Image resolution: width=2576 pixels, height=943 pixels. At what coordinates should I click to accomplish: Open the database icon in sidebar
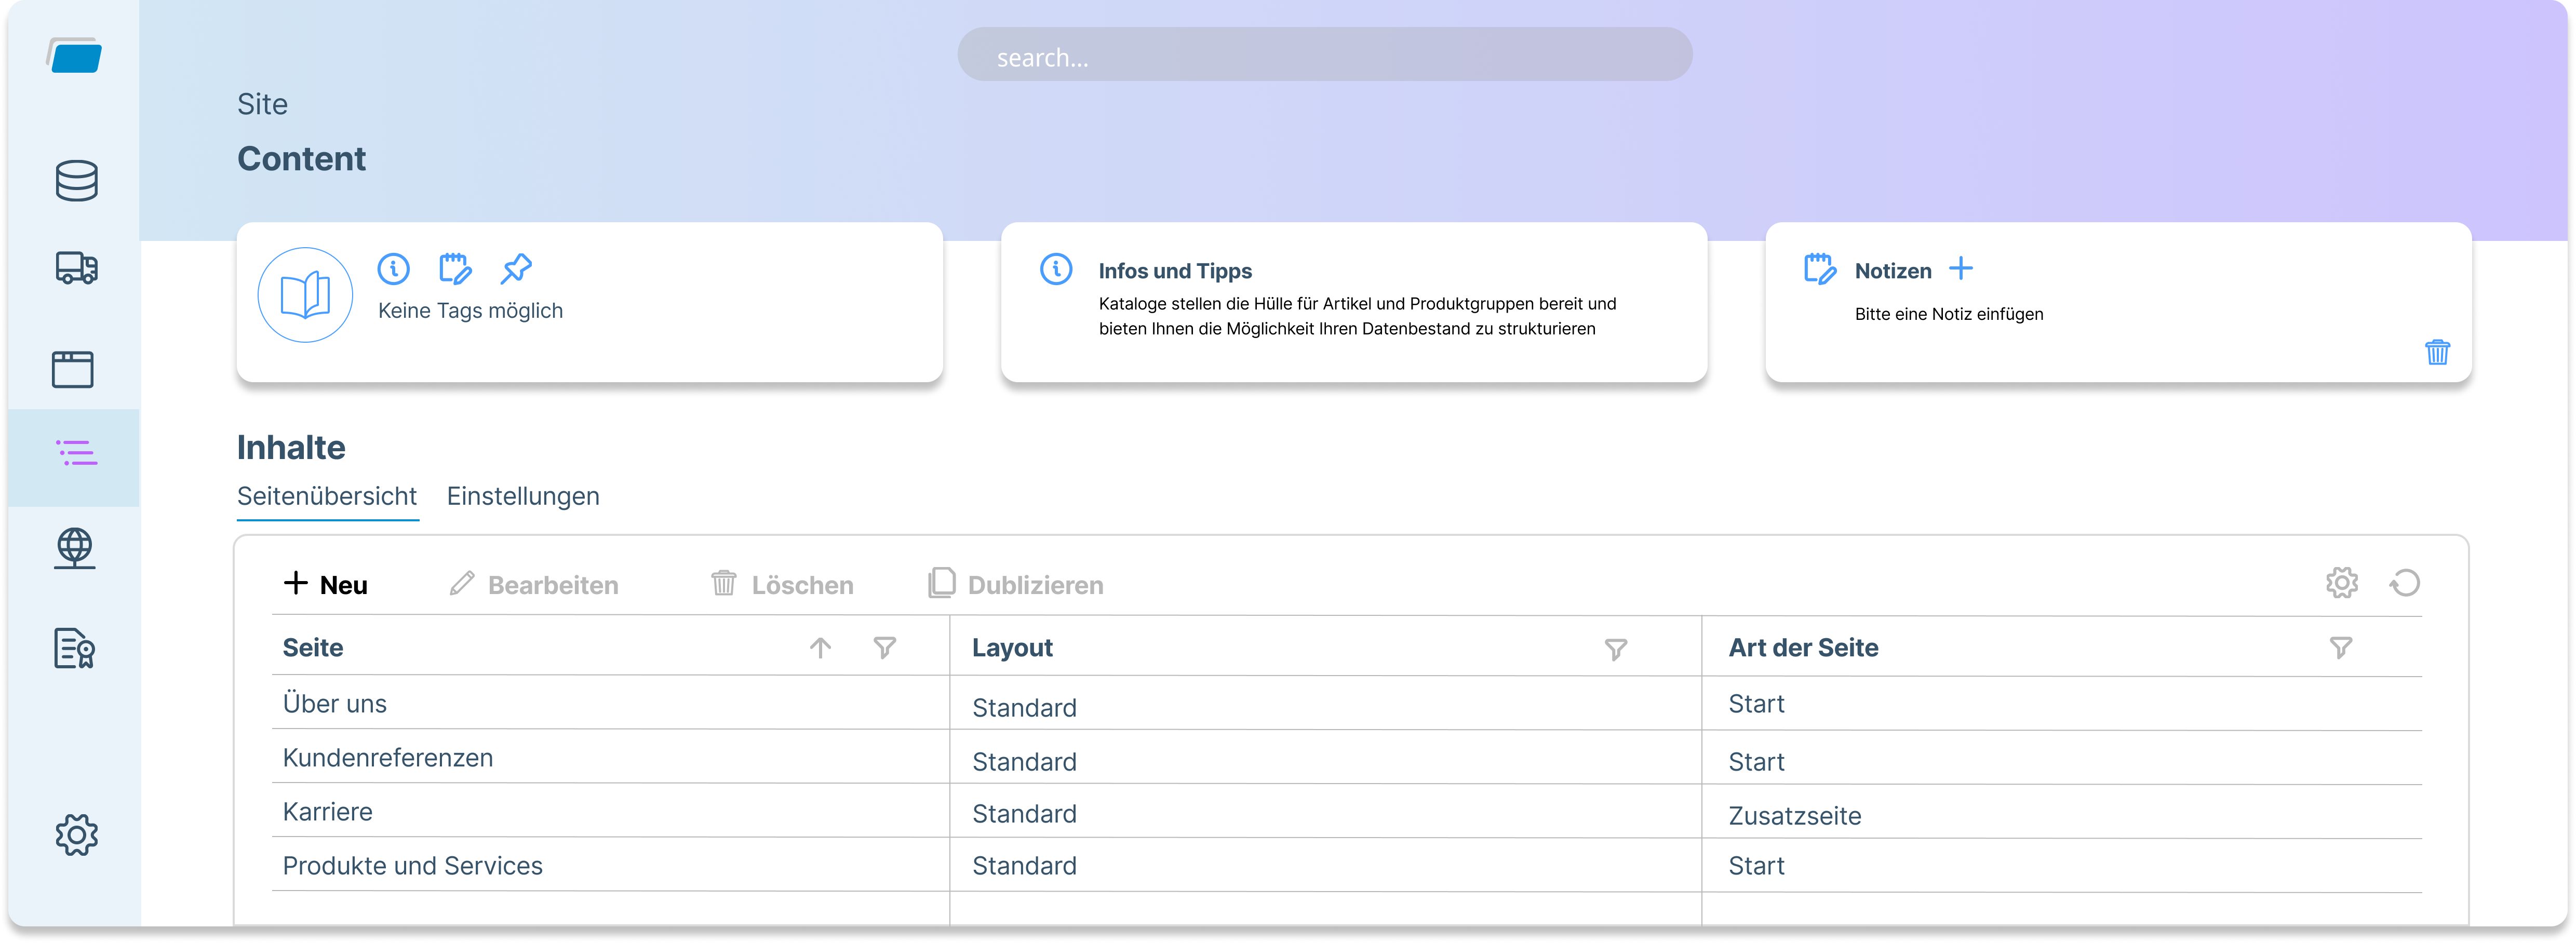[76, 181]
